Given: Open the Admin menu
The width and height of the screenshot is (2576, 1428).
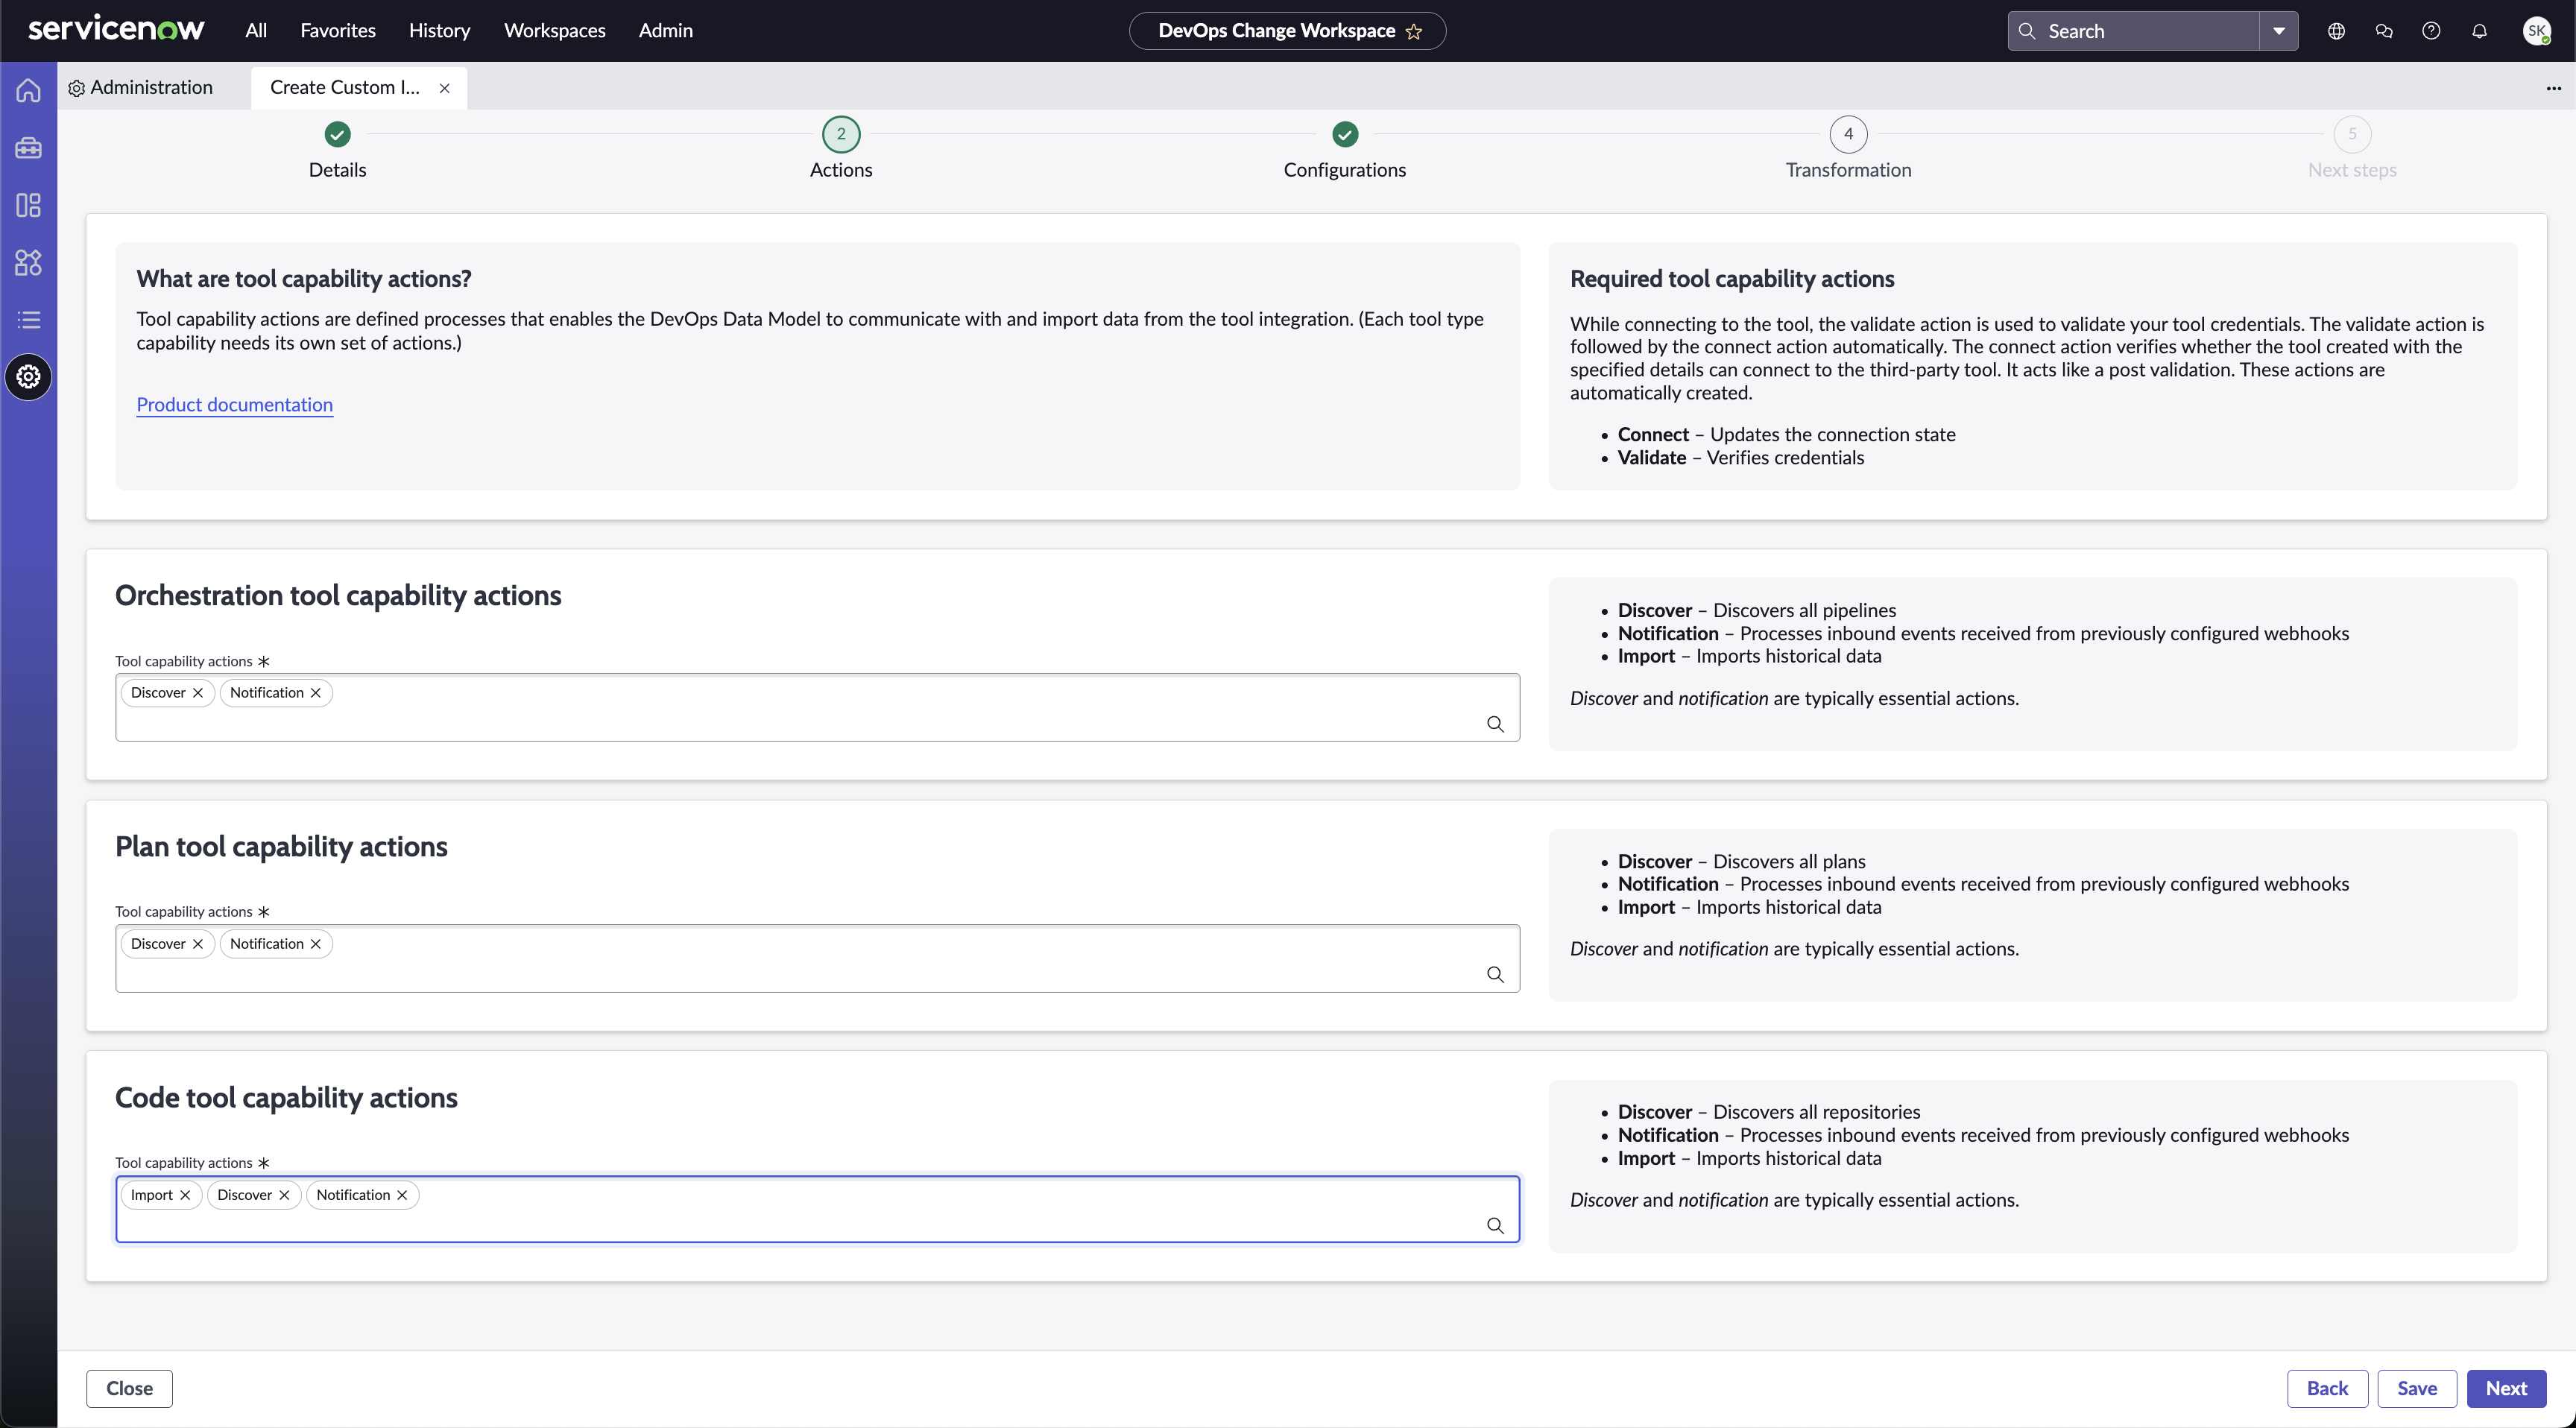Looking at the screenshot, I should click(x=666, y=31).
